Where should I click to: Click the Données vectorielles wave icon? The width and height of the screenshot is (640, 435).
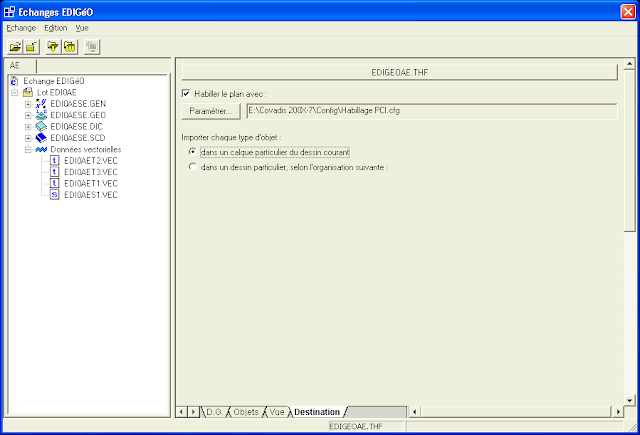point(41,149)
